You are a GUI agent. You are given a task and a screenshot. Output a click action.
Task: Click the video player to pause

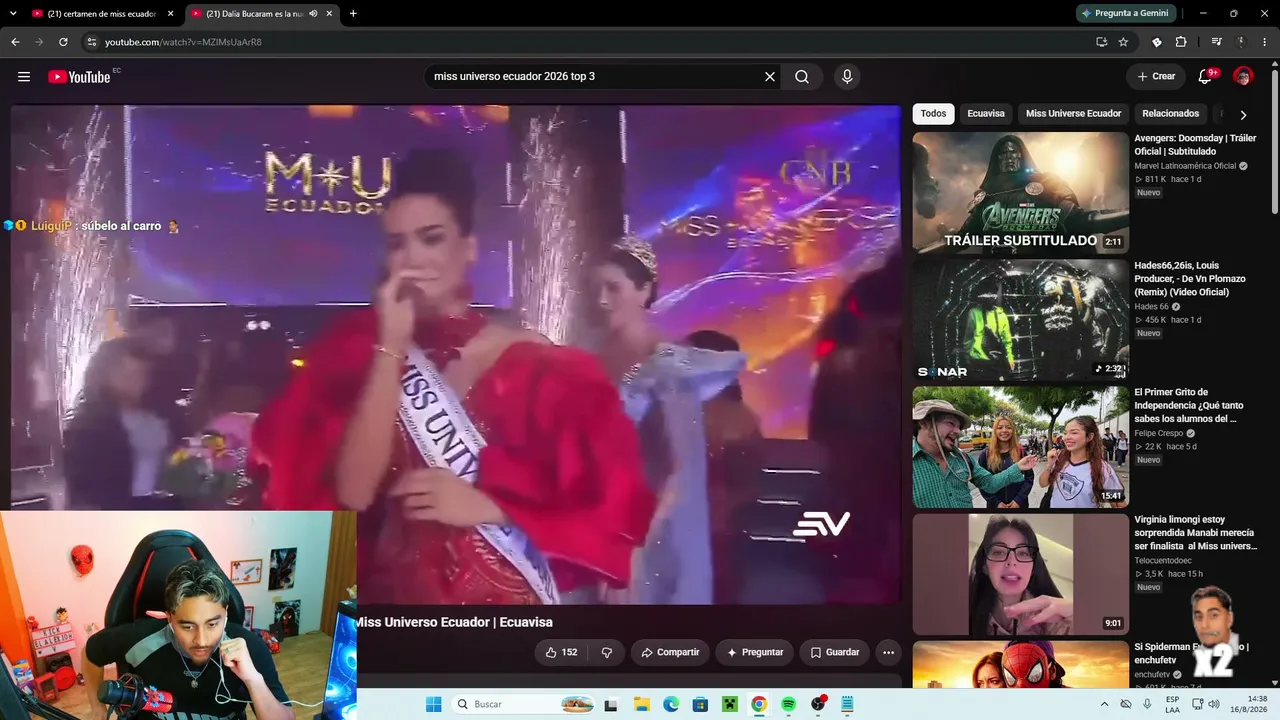tap(456, 355)
